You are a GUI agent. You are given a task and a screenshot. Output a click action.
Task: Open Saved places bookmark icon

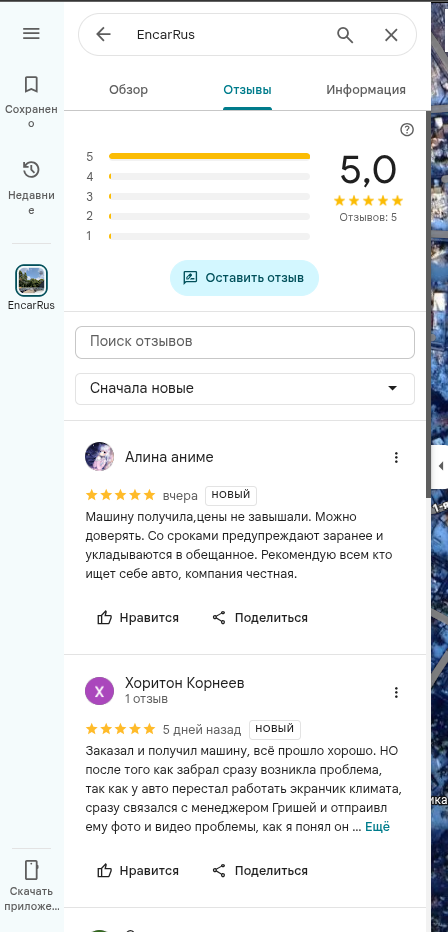point(31,84)
